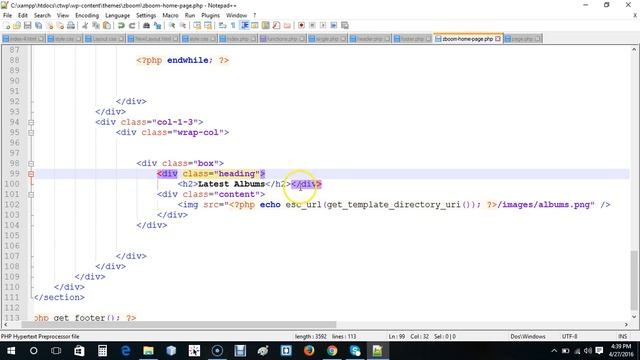Viewport: 640px width, 360px height.
Task: Open the Language menu
Action: coord(117,15)
